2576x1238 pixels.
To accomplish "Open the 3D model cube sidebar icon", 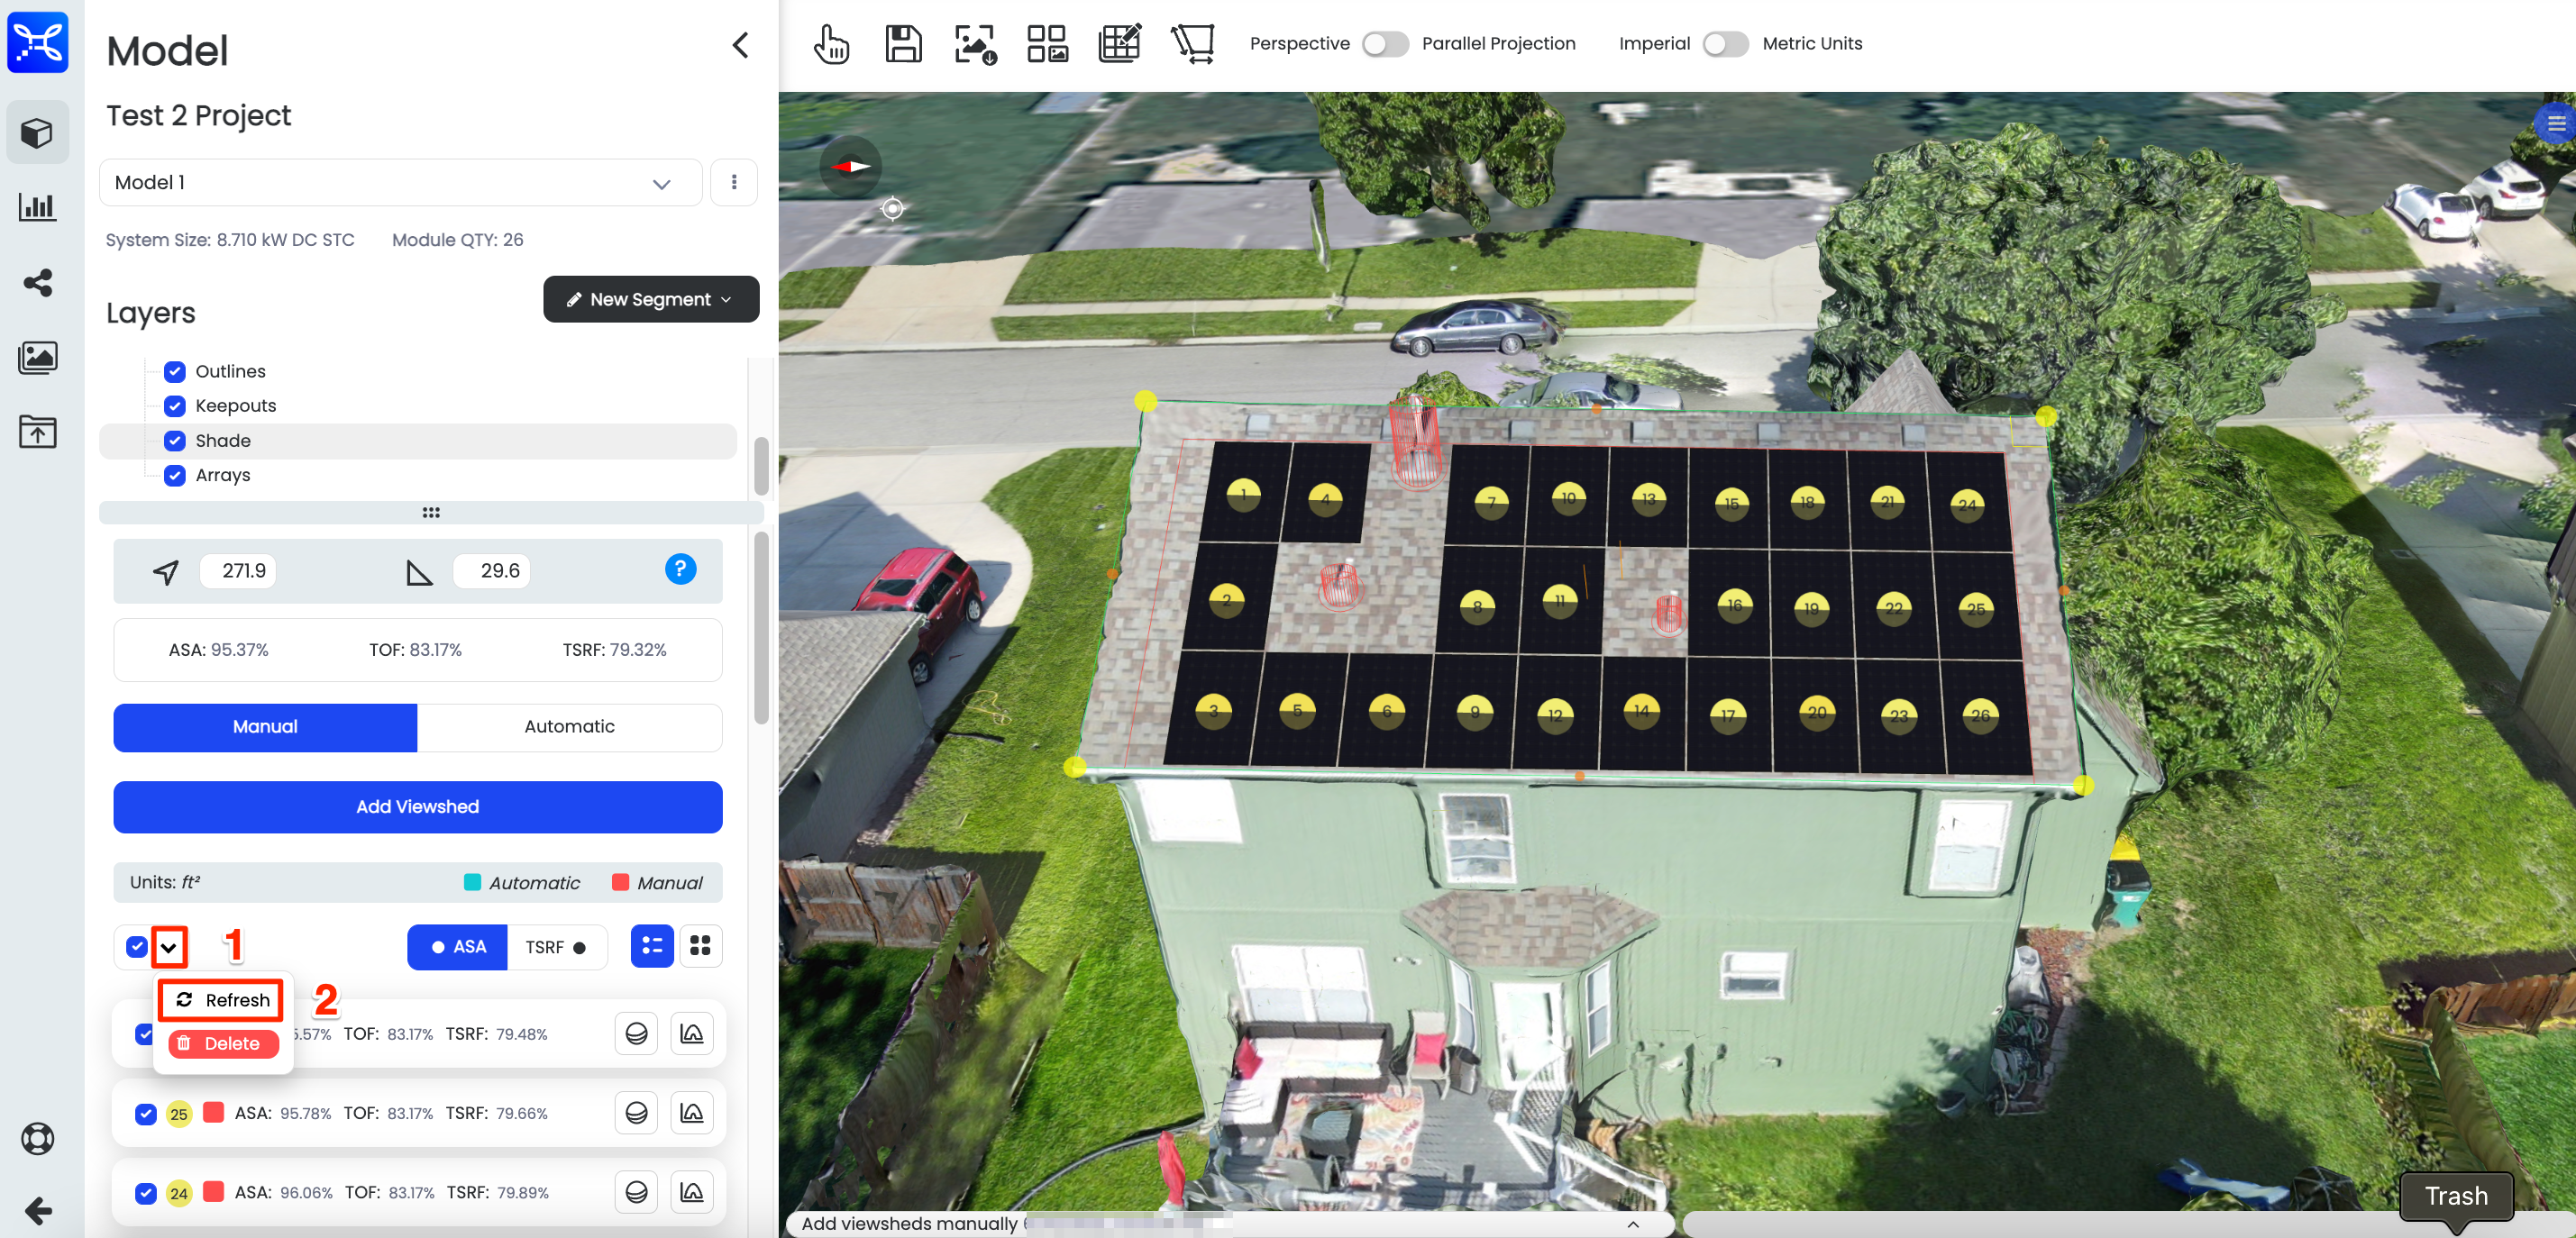I will [x=37, y=132].
